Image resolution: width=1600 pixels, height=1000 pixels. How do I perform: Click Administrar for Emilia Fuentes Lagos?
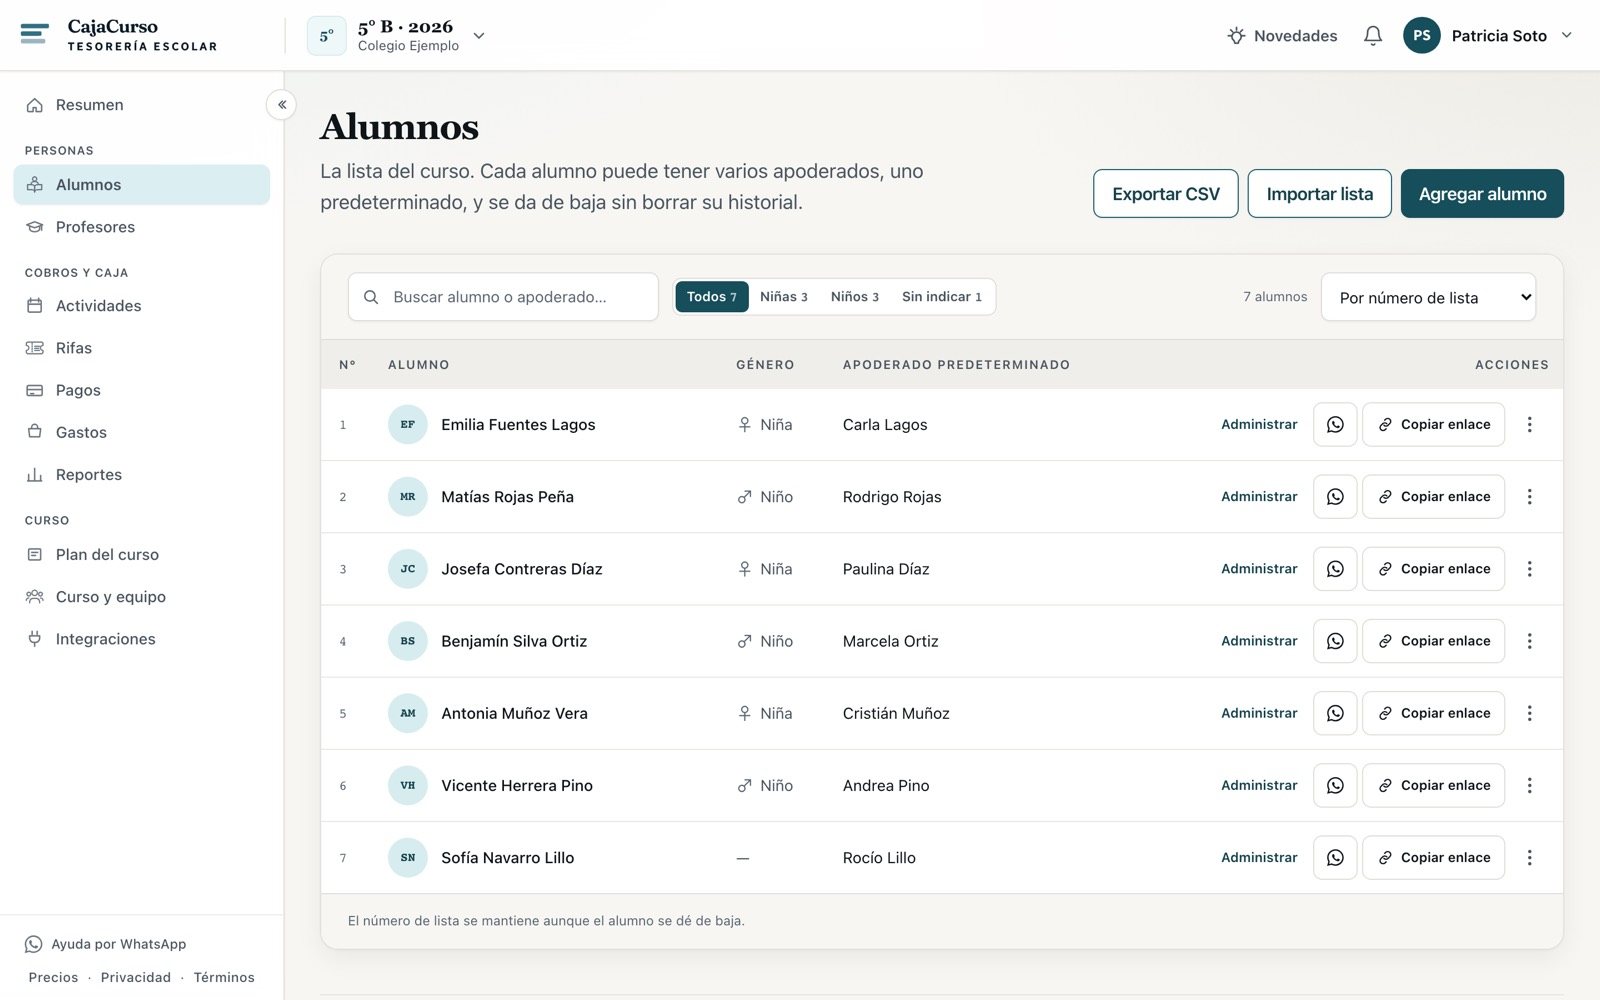[1259, 425]
